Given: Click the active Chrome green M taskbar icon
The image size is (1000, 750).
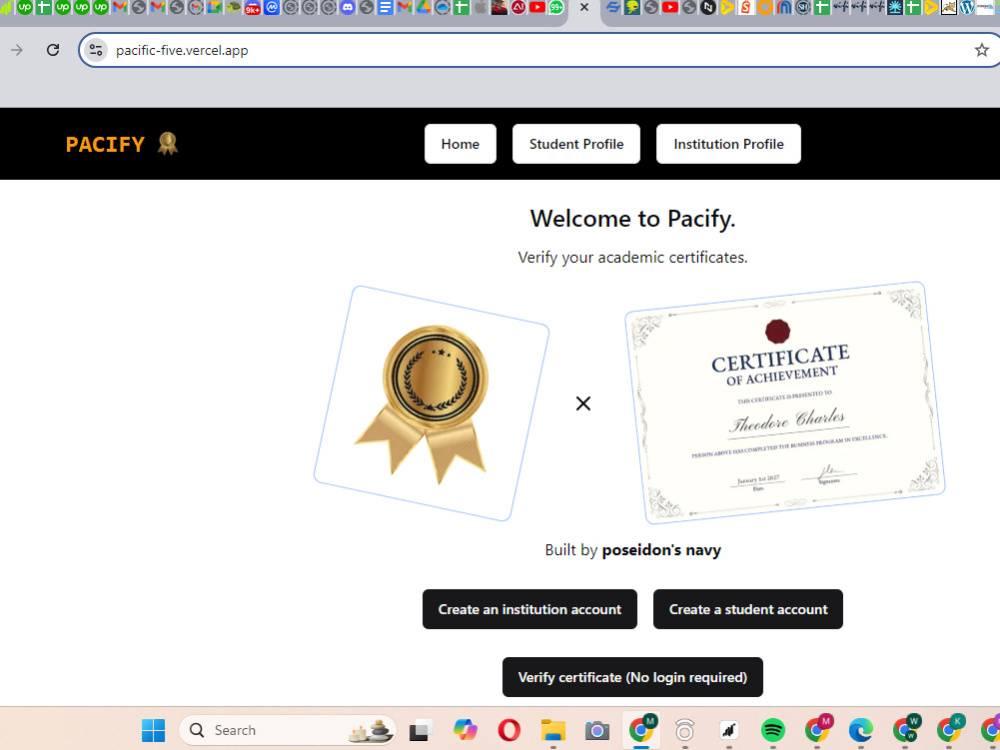Looking at the screenshot, I should coord(642,729).
